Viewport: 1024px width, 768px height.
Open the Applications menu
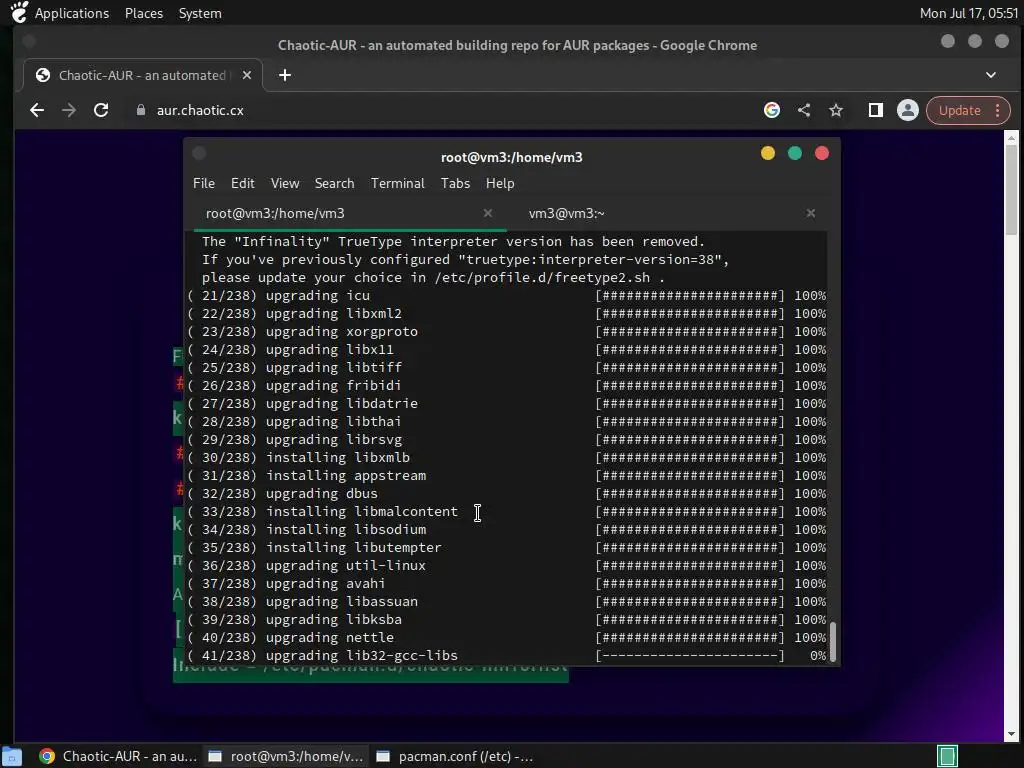72,13
